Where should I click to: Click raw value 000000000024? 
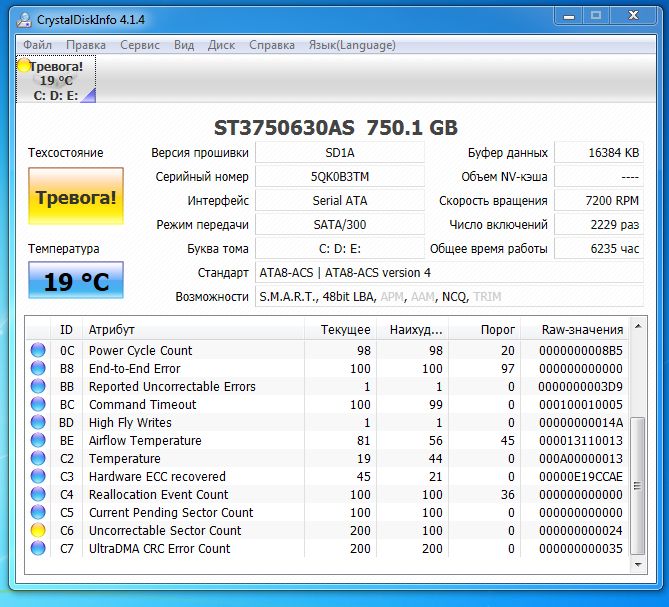coord(581,530)
